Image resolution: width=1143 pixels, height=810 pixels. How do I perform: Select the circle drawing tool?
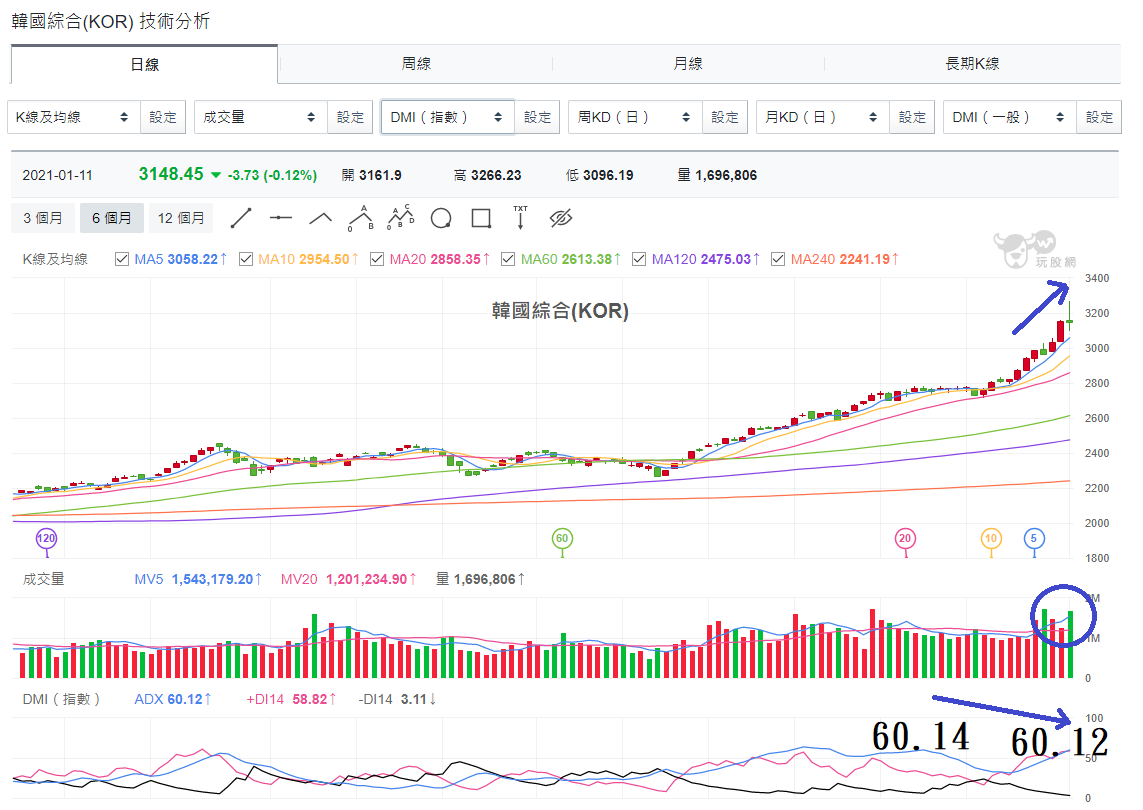tap(441, 218)
